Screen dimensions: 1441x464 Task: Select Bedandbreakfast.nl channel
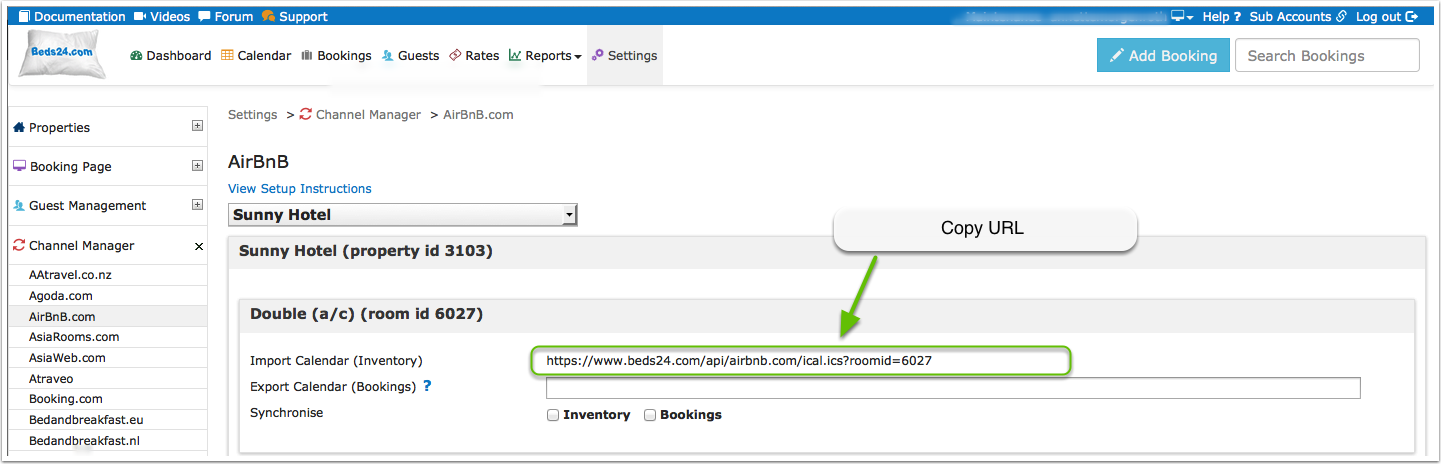(86, 441)
